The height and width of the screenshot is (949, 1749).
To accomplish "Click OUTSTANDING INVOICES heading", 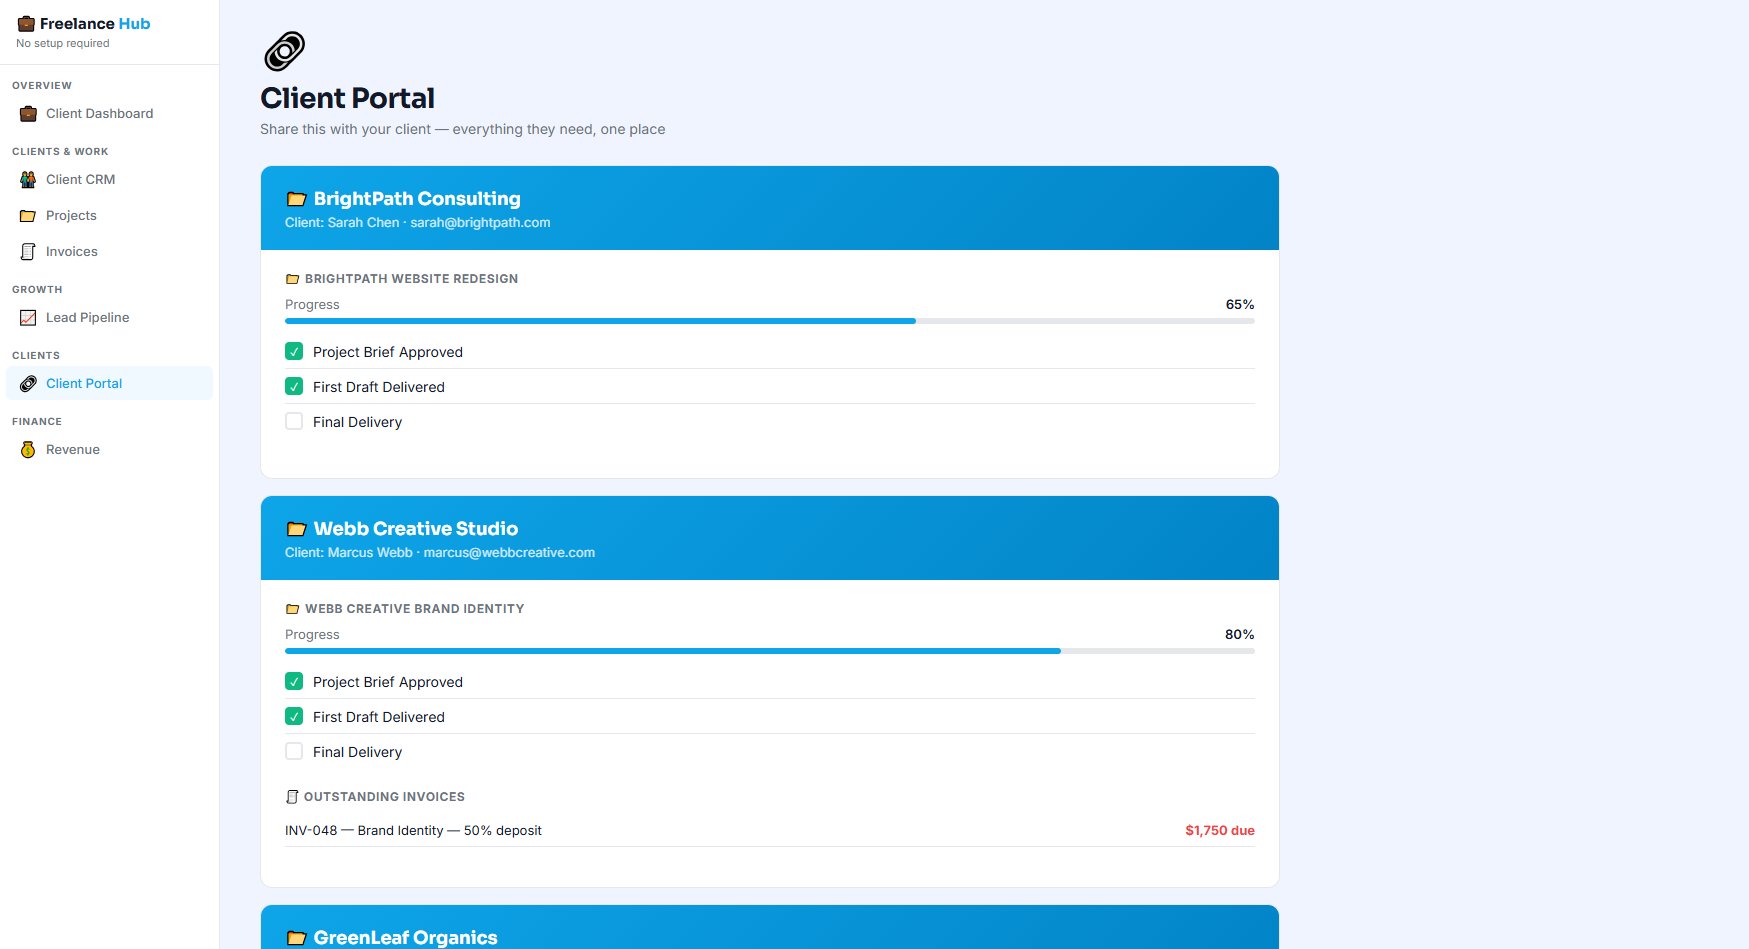I will coord(384,797).
